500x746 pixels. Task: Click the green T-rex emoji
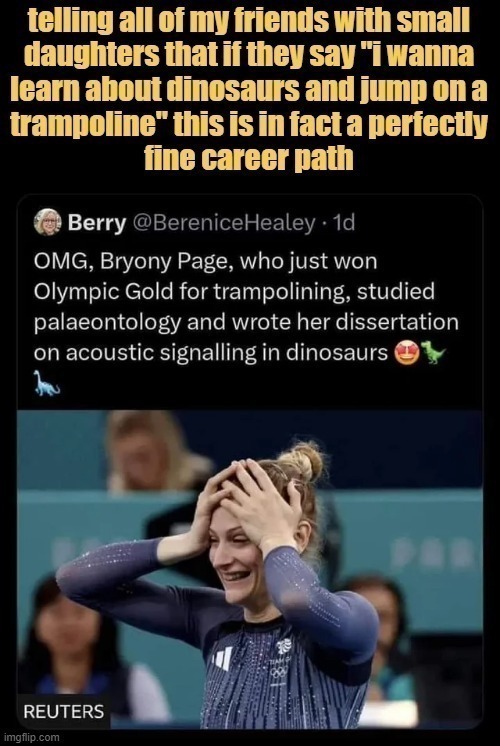click(433, 352)
